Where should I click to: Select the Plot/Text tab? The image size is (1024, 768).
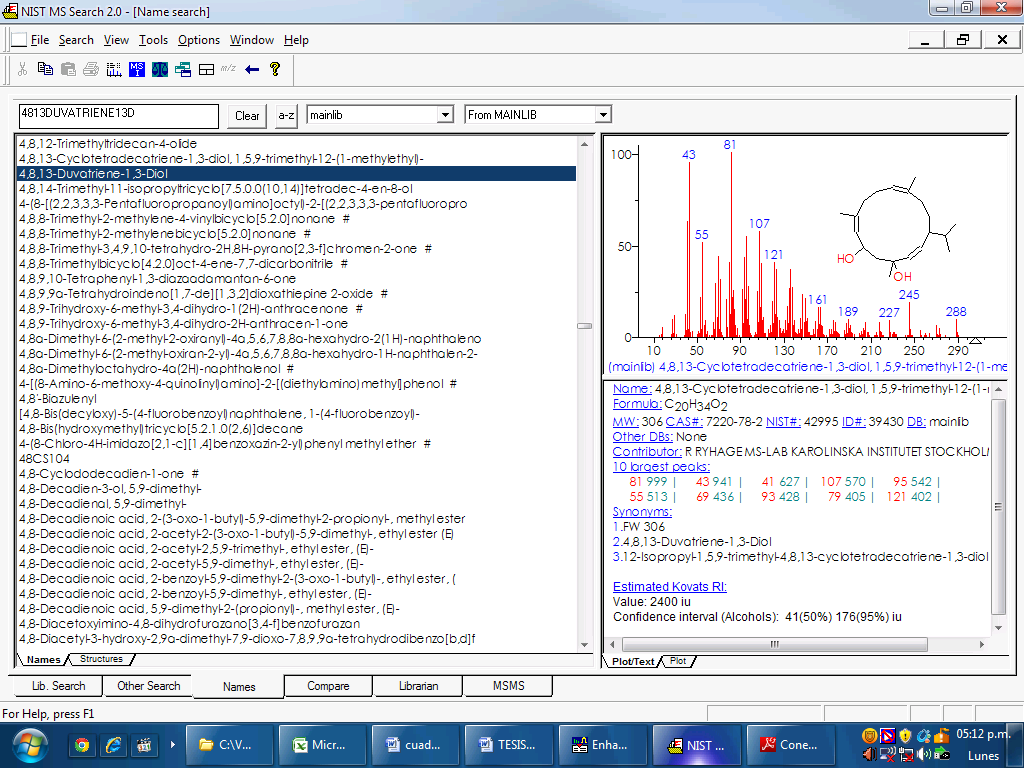tap(633, 662)
